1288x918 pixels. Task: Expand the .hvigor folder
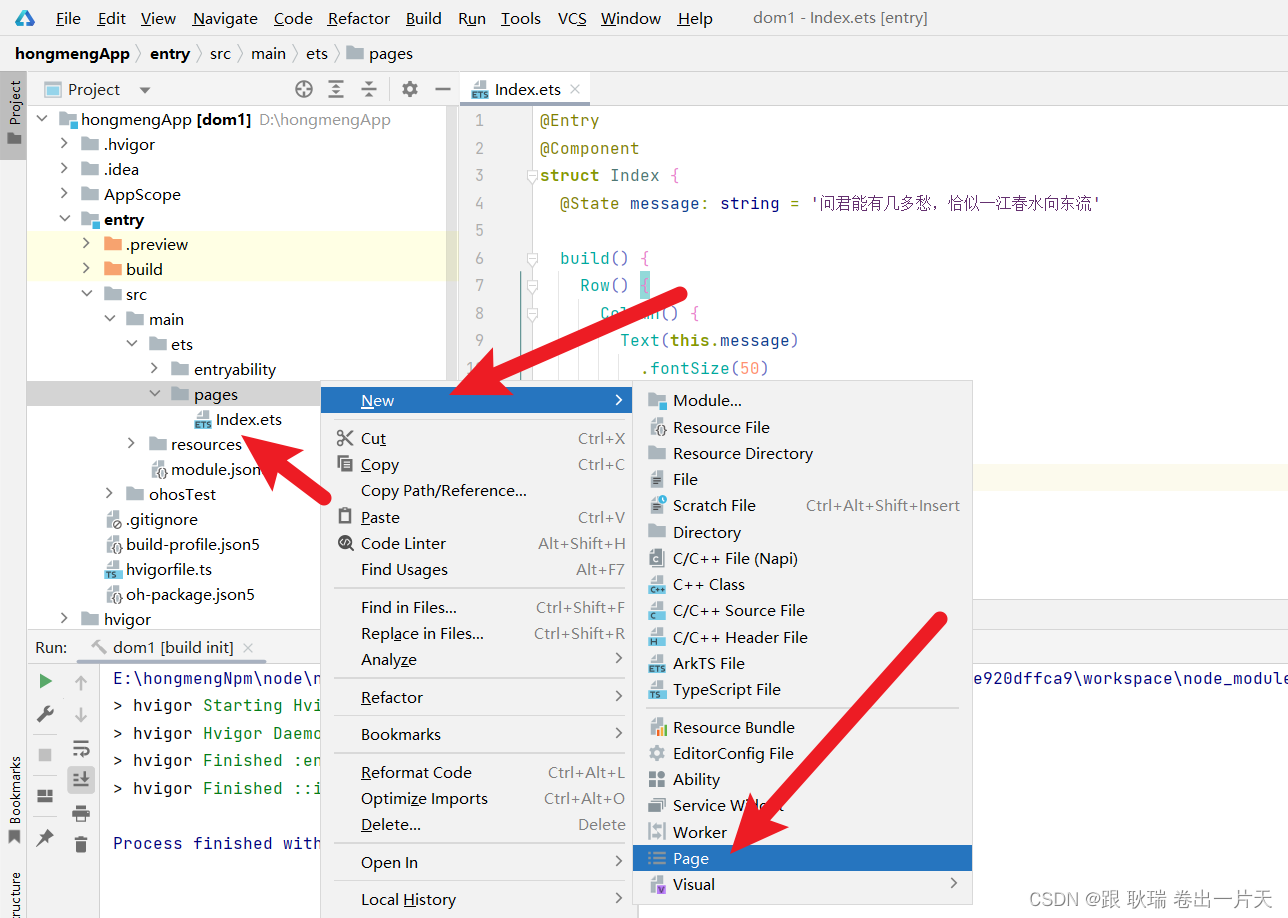(64, 144)
